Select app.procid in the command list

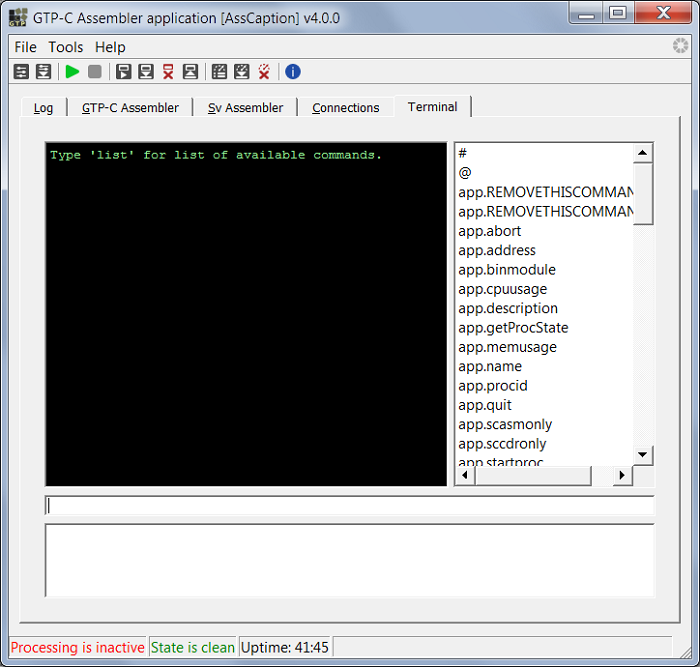[546, 385]
